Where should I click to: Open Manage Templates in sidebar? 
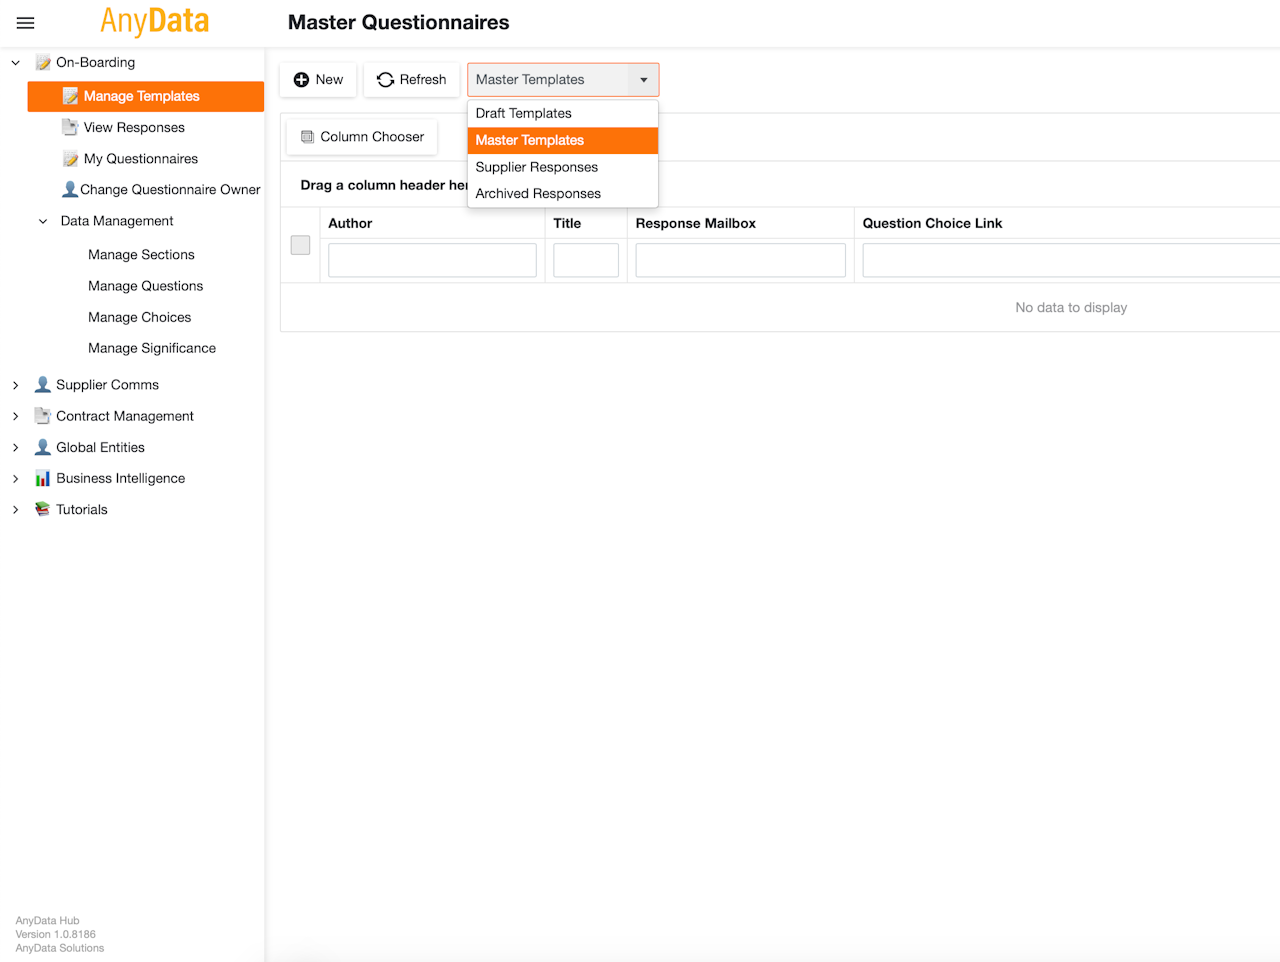click(x=146, y=96)
